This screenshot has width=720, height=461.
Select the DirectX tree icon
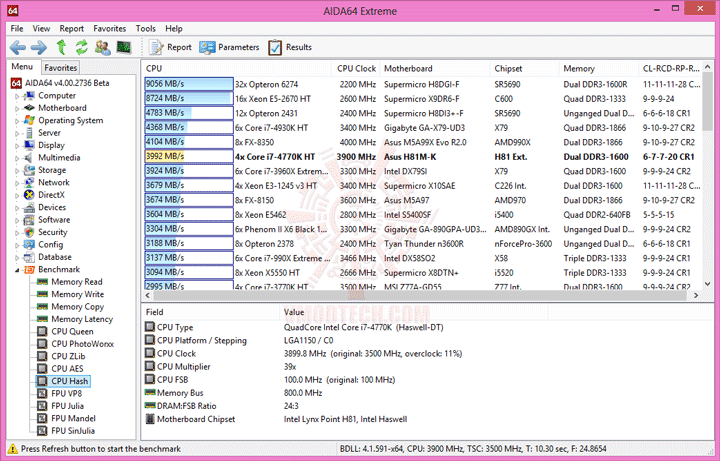(29, 195)
